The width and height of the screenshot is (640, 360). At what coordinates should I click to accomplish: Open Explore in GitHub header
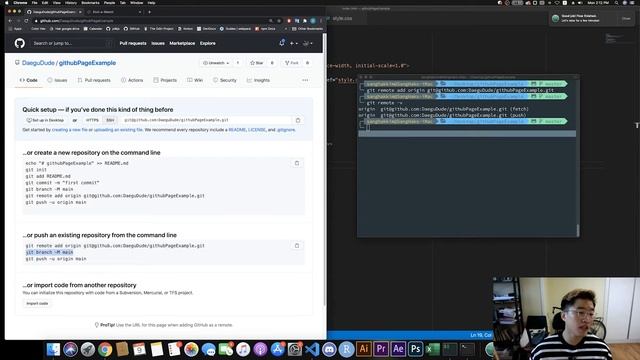point(208,43)
